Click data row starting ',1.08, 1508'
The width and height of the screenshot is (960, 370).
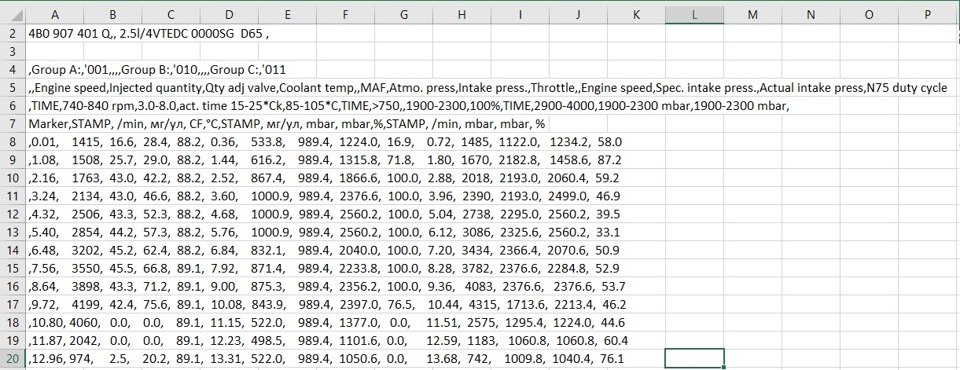tap(325, 160)
